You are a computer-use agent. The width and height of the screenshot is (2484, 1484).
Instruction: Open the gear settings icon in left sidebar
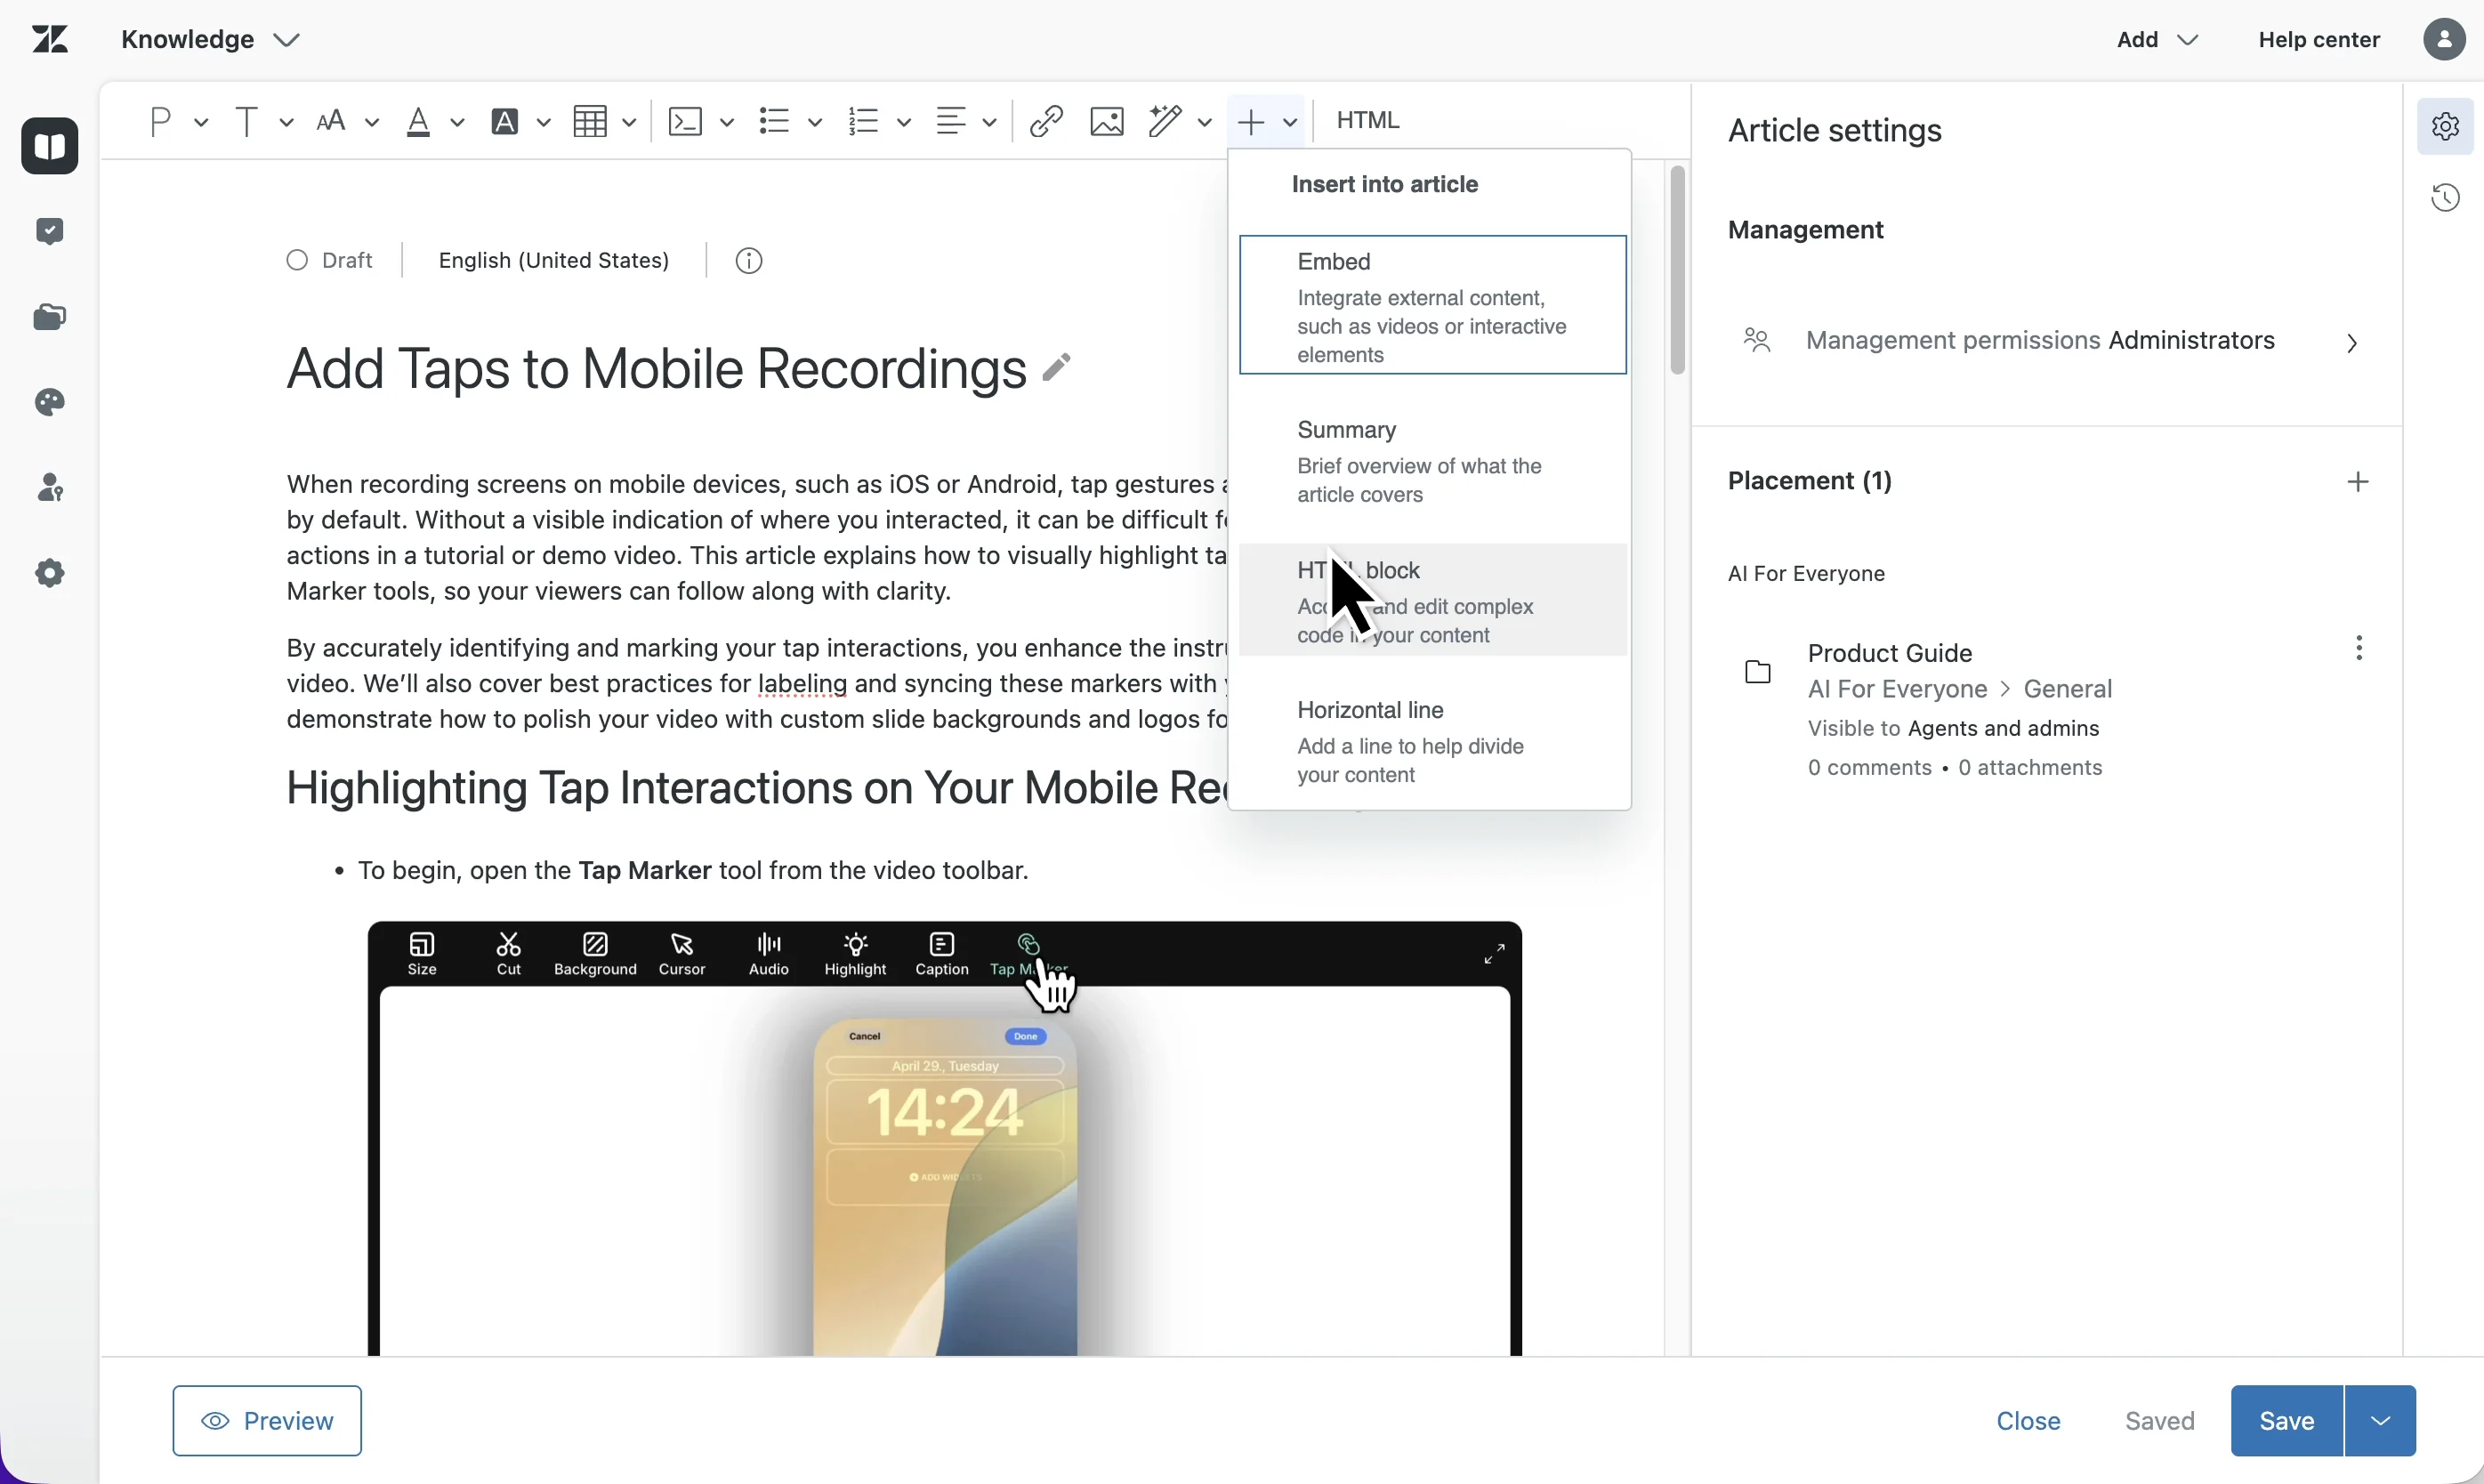pyautogui.click(x=50, y=573)
